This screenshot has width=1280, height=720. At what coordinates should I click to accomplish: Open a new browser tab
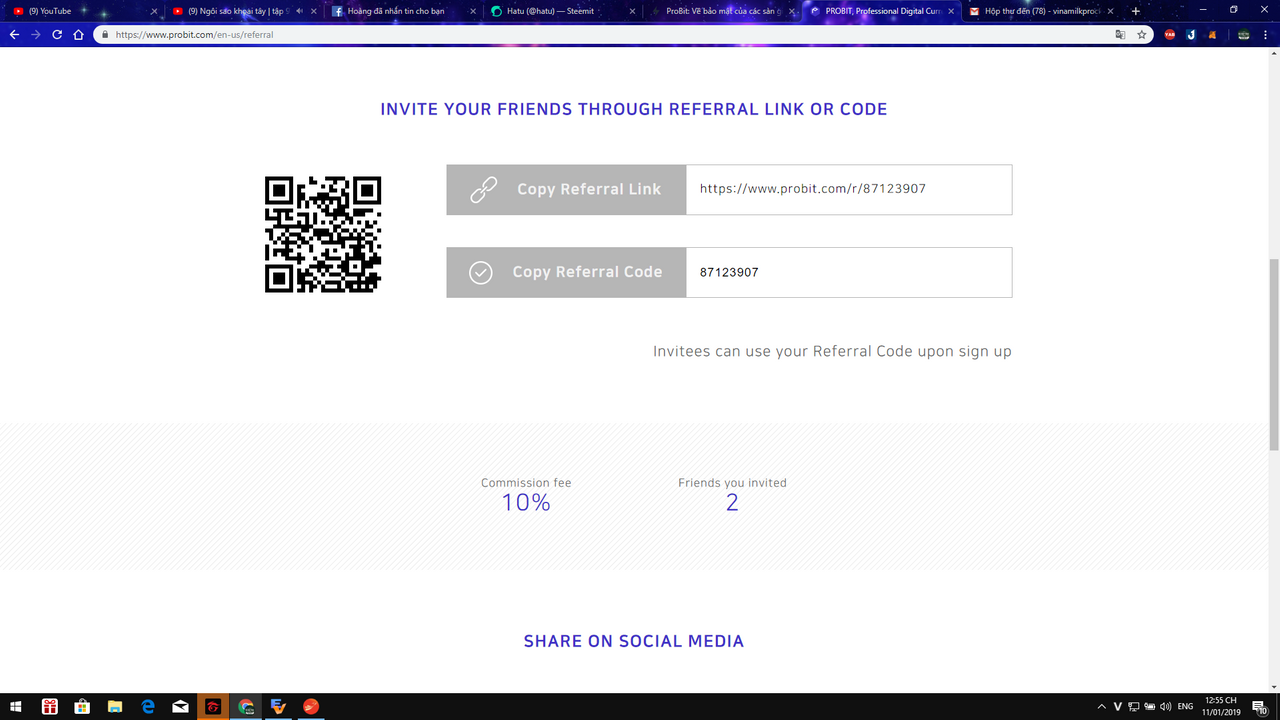[1136, 11]
